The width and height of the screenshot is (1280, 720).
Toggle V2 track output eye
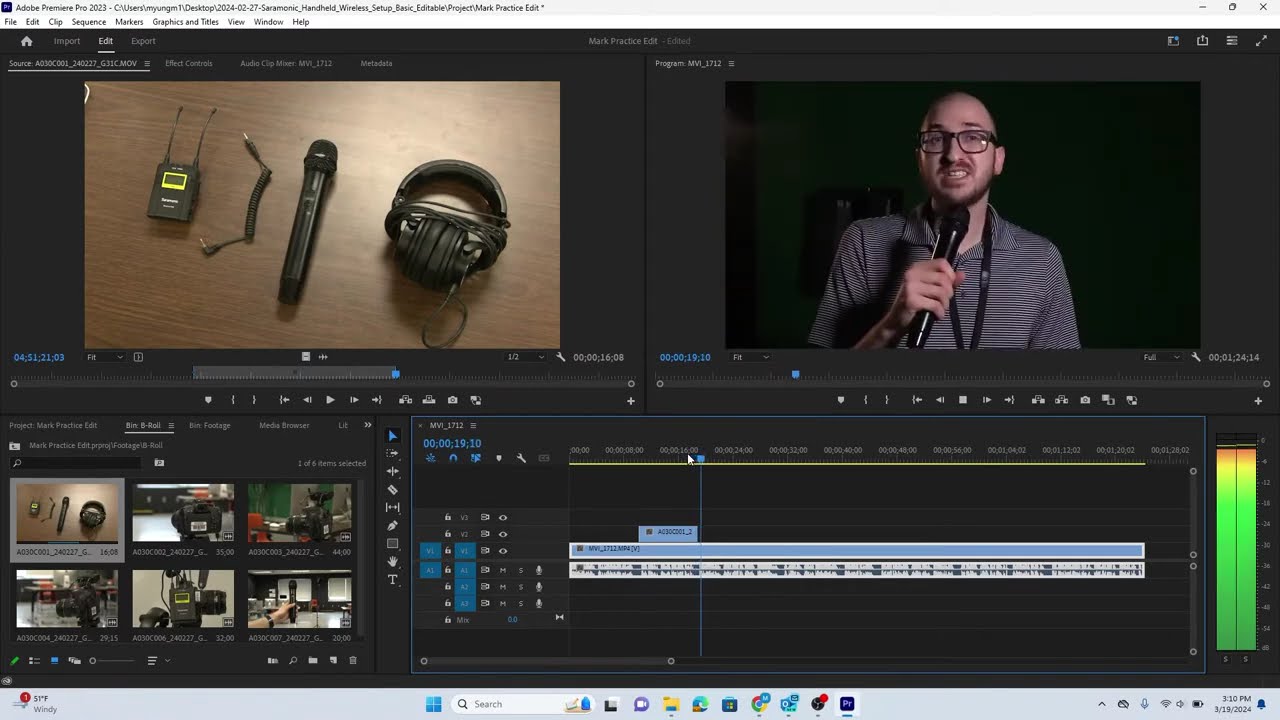click(x=503, y=534)
